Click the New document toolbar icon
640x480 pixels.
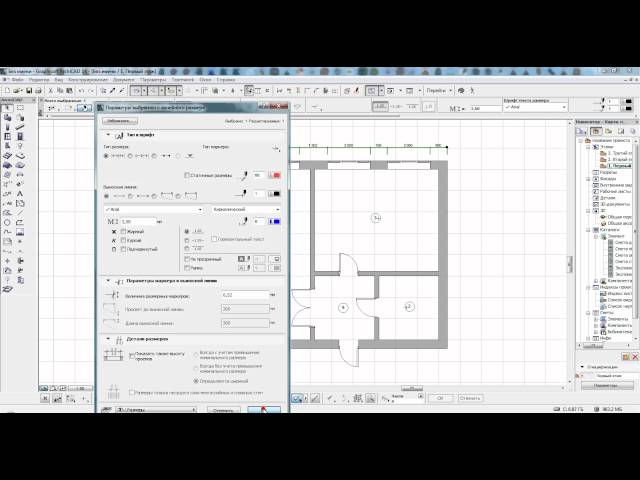(7, 91)
